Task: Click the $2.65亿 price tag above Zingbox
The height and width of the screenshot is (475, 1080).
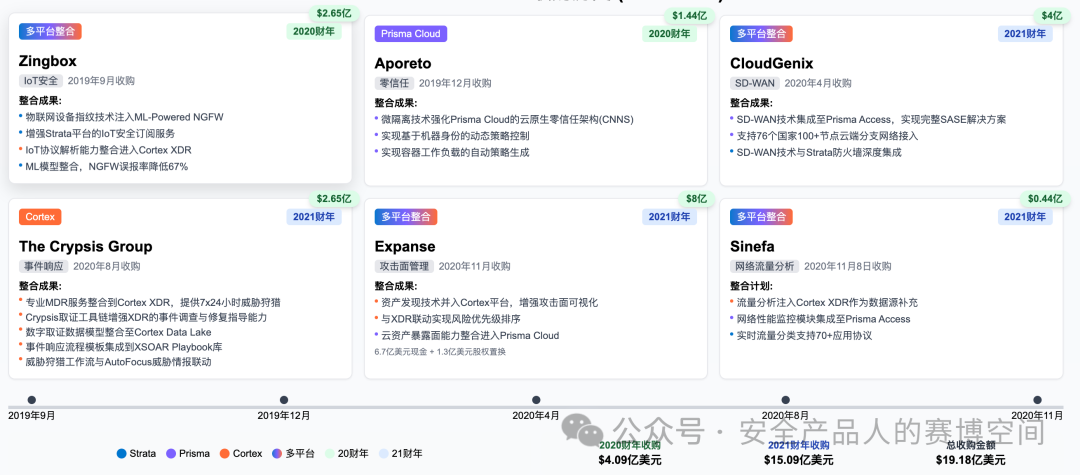Action: pyautogui.click(x=334, y=12)
